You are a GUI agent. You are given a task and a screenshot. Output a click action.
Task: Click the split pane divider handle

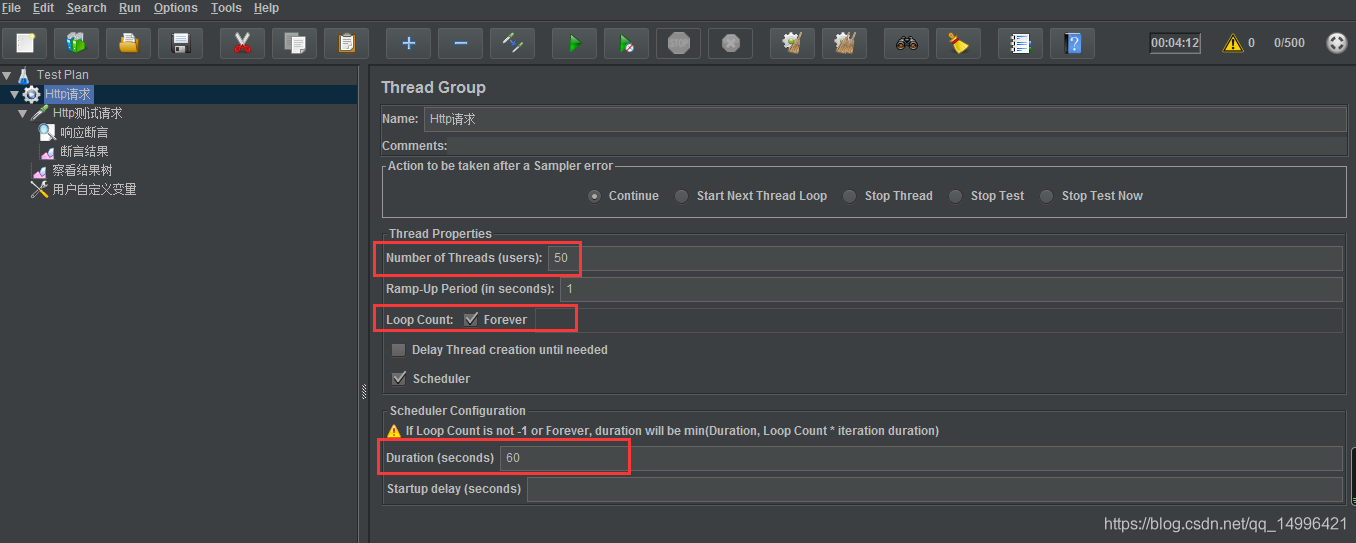(x=364, y=390)
